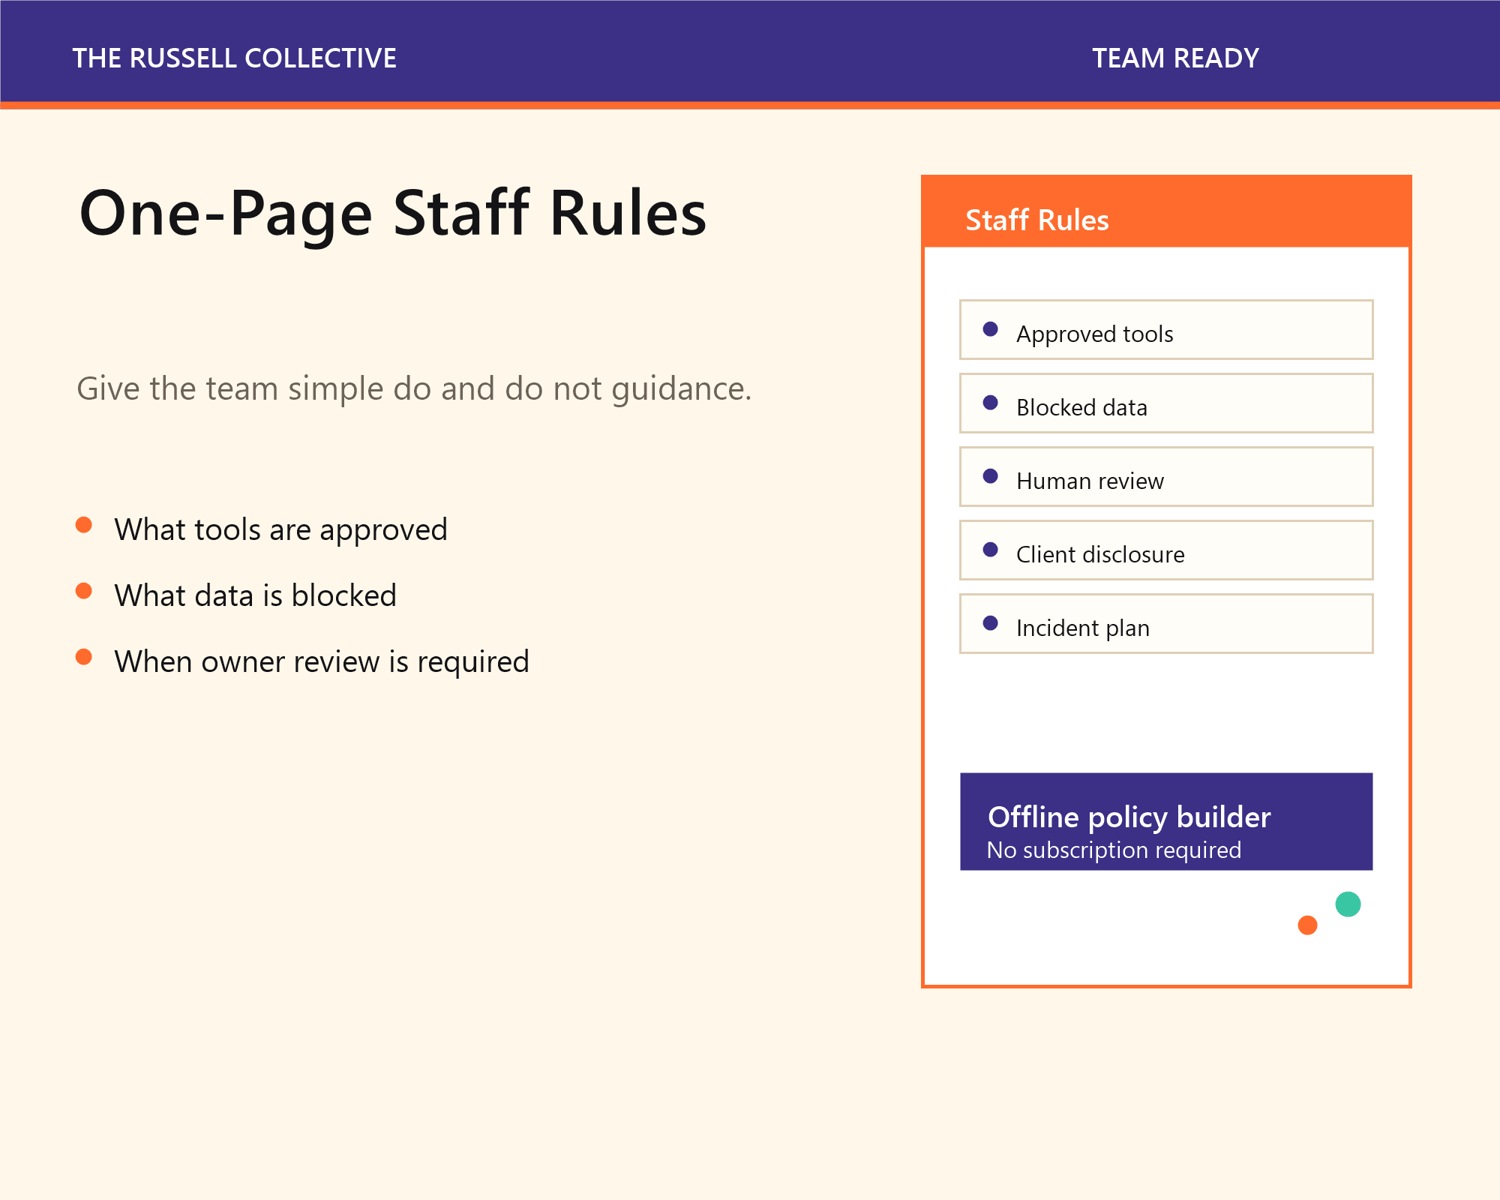Click the 'Offline policy builder' banner

tap(1166, 822)
